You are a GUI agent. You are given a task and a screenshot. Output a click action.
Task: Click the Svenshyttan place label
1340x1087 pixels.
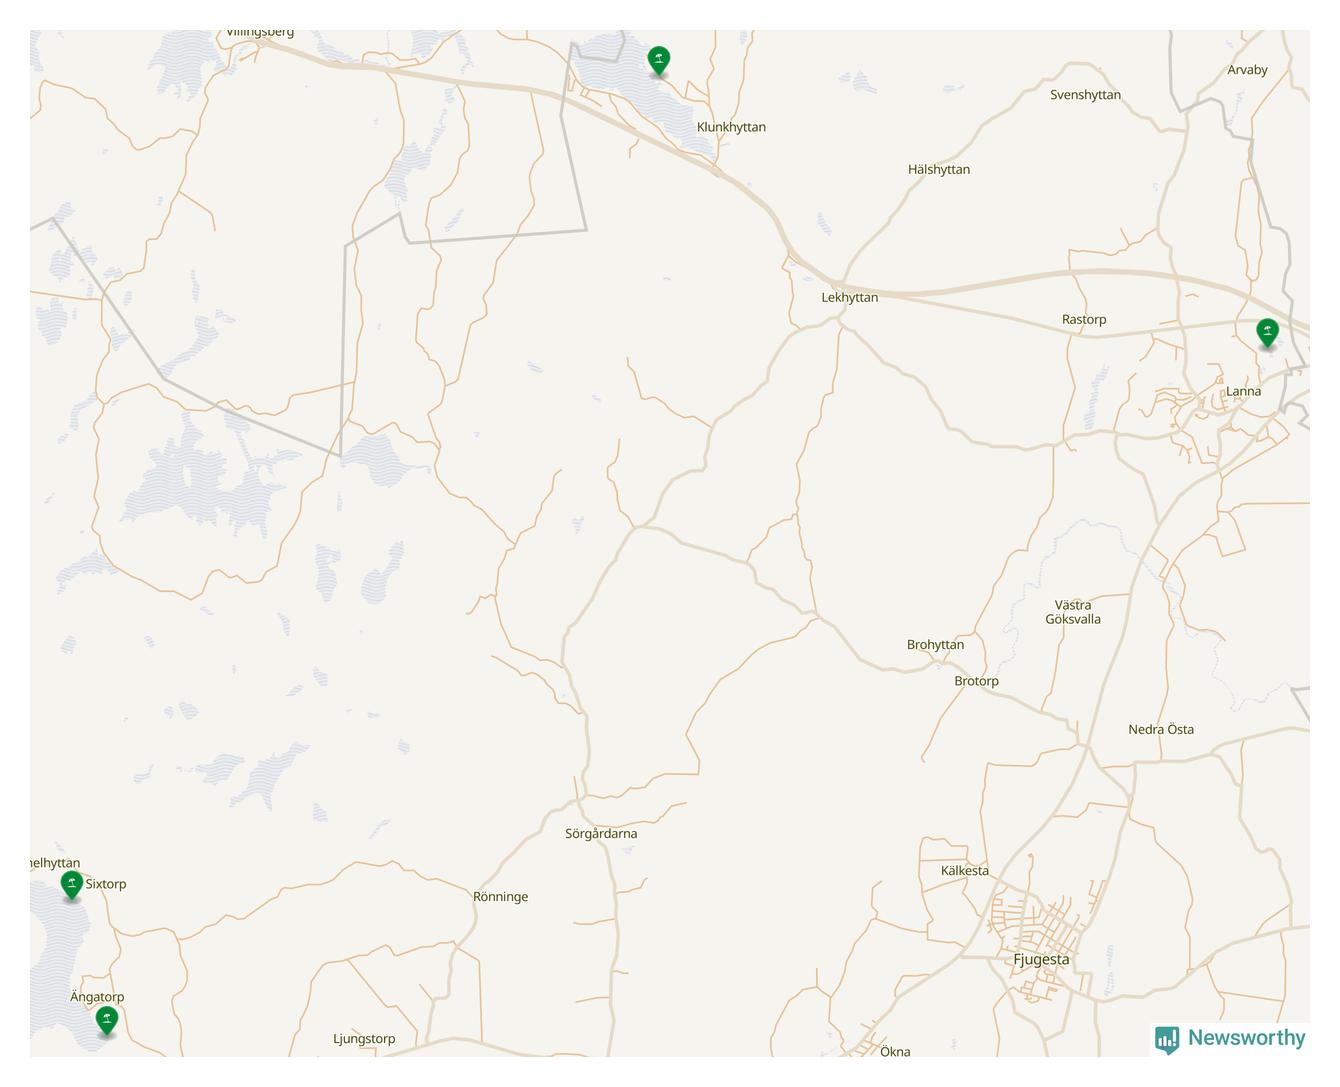pos(1085,95)
